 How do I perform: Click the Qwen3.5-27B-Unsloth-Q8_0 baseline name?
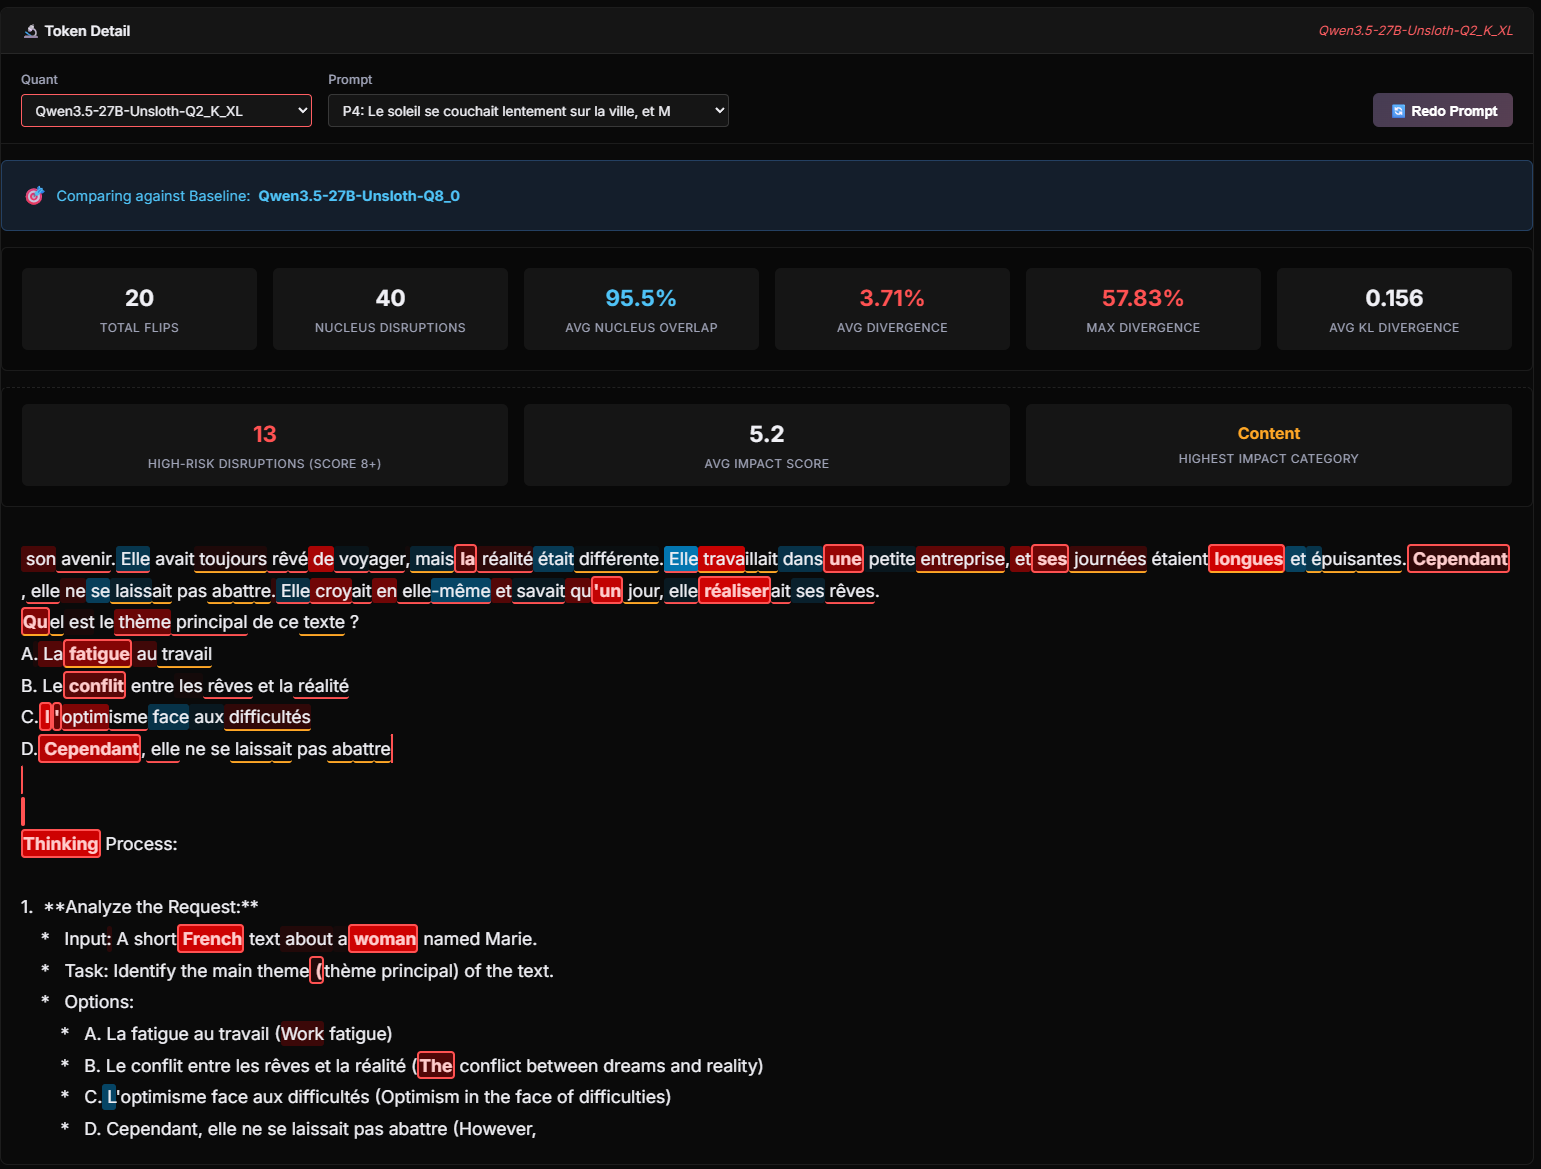359,196
